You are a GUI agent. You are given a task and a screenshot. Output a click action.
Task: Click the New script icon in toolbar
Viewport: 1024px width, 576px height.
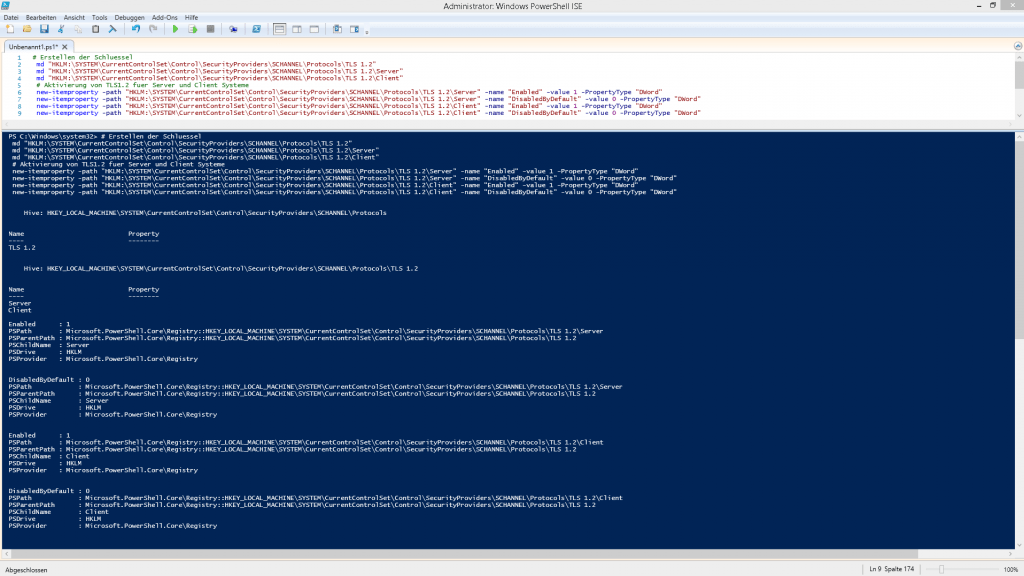(x=10, y=29)
